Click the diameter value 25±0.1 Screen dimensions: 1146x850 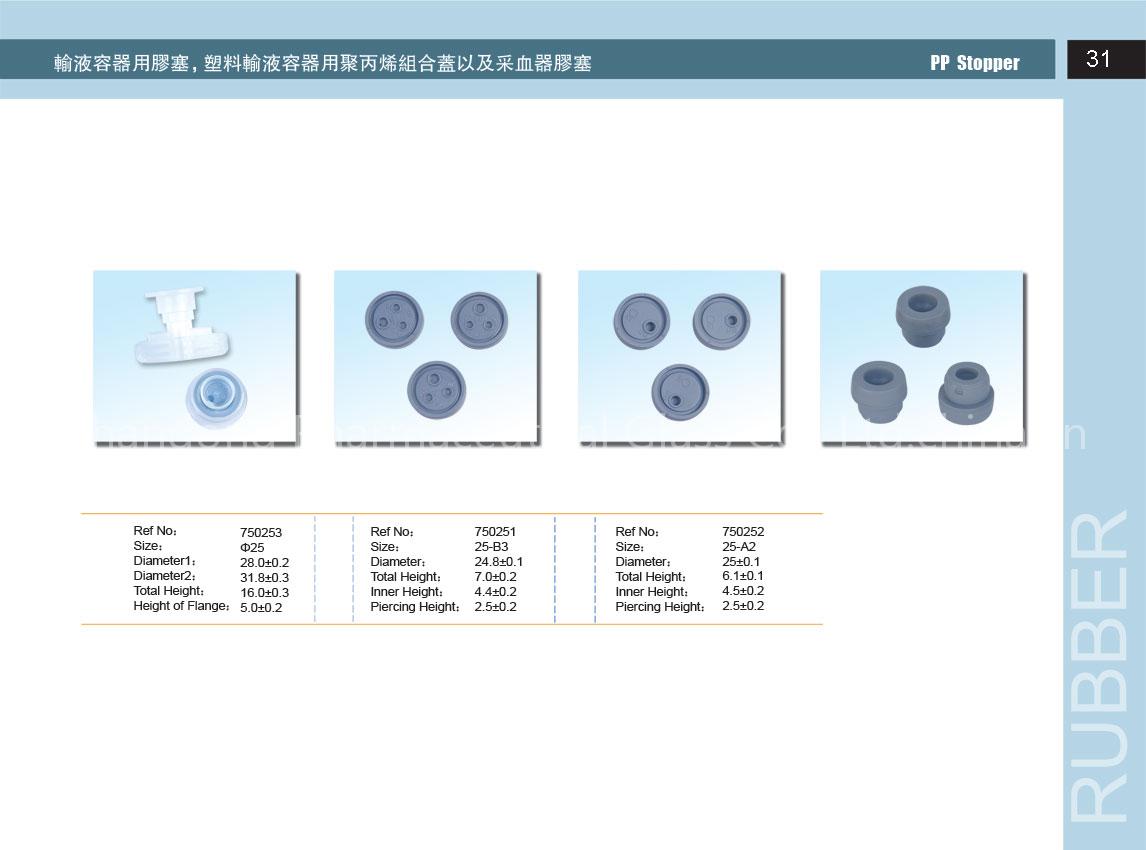741,562
